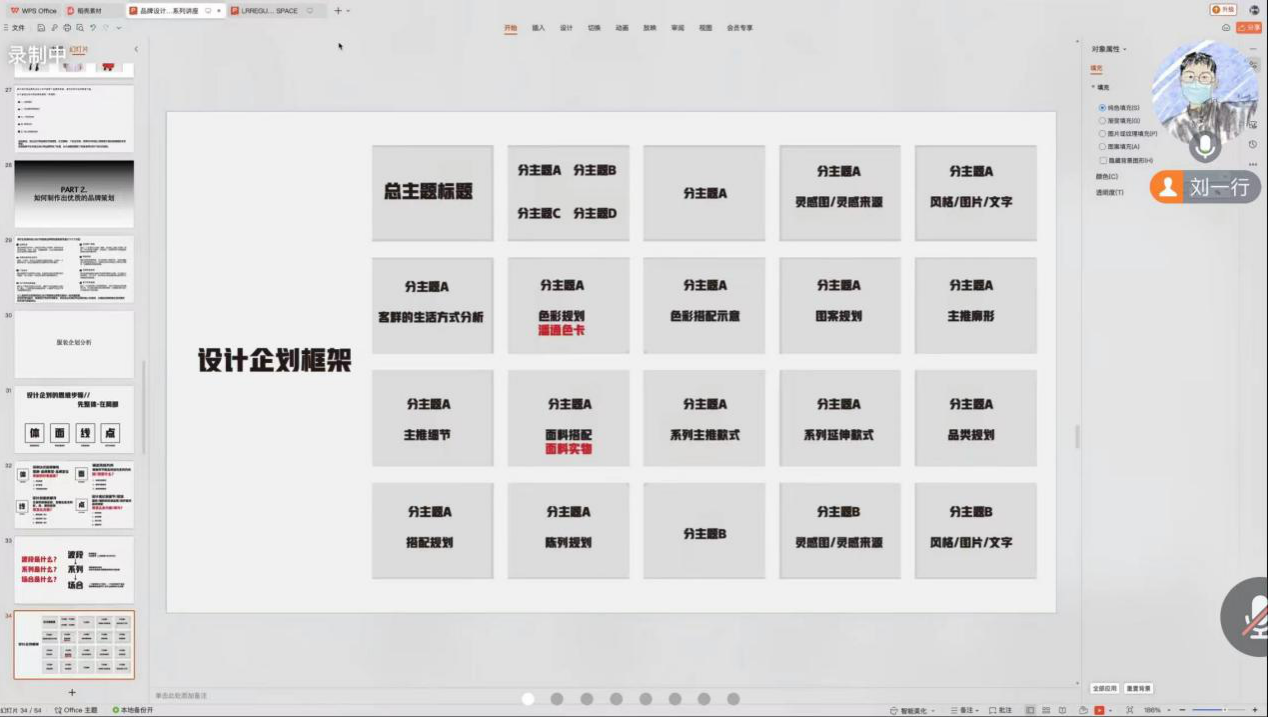The width and height of the screenshot is (1268, 717).
Task: Enable the 隐藏背景图形 checkbox
Action: pyautogui.click(x=1102, y=160)
